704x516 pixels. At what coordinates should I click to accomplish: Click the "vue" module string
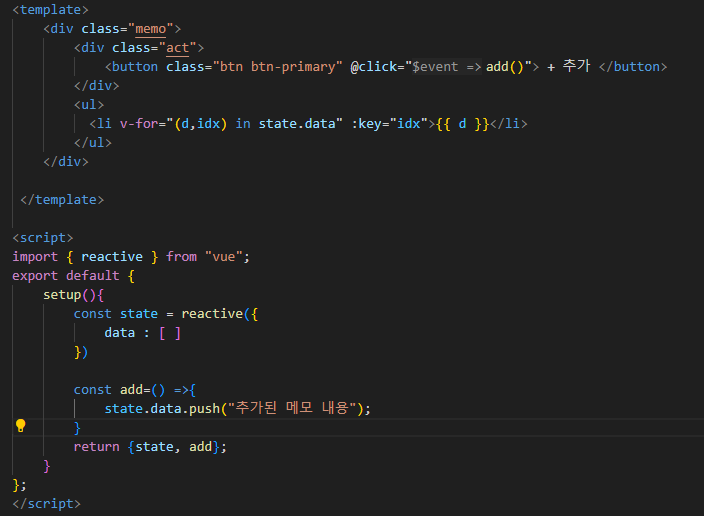(224, 256)
